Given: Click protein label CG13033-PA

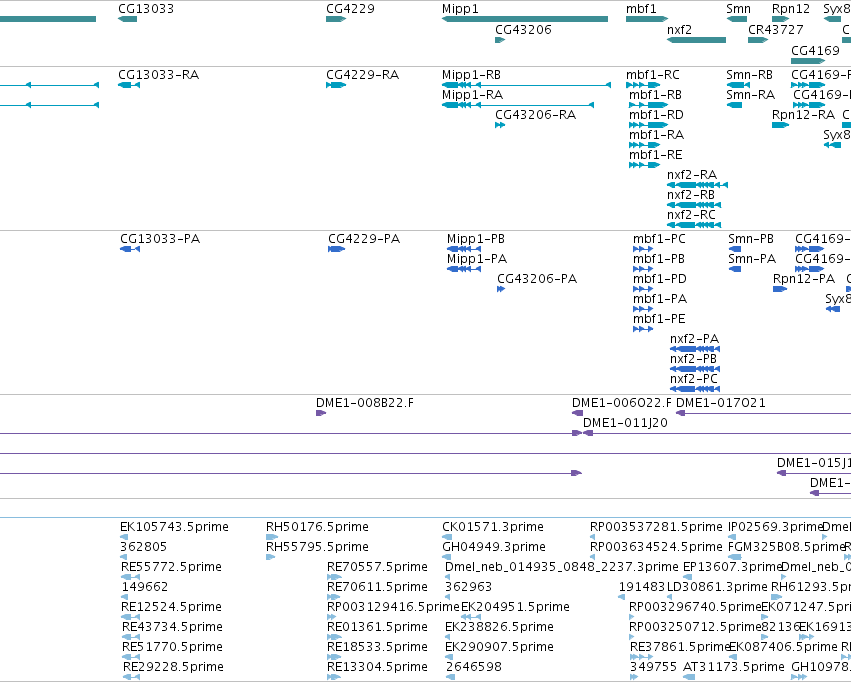Looking at the screenshot, I should point(160,239).
